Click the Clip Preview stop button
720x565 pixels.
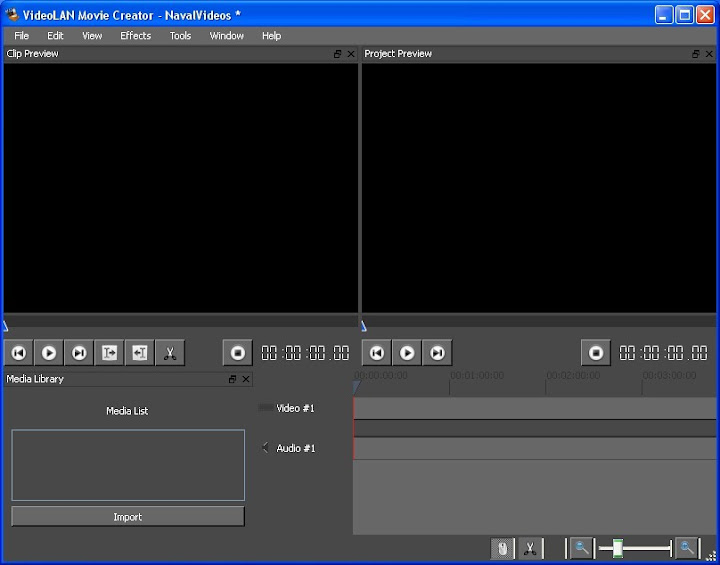237,353
